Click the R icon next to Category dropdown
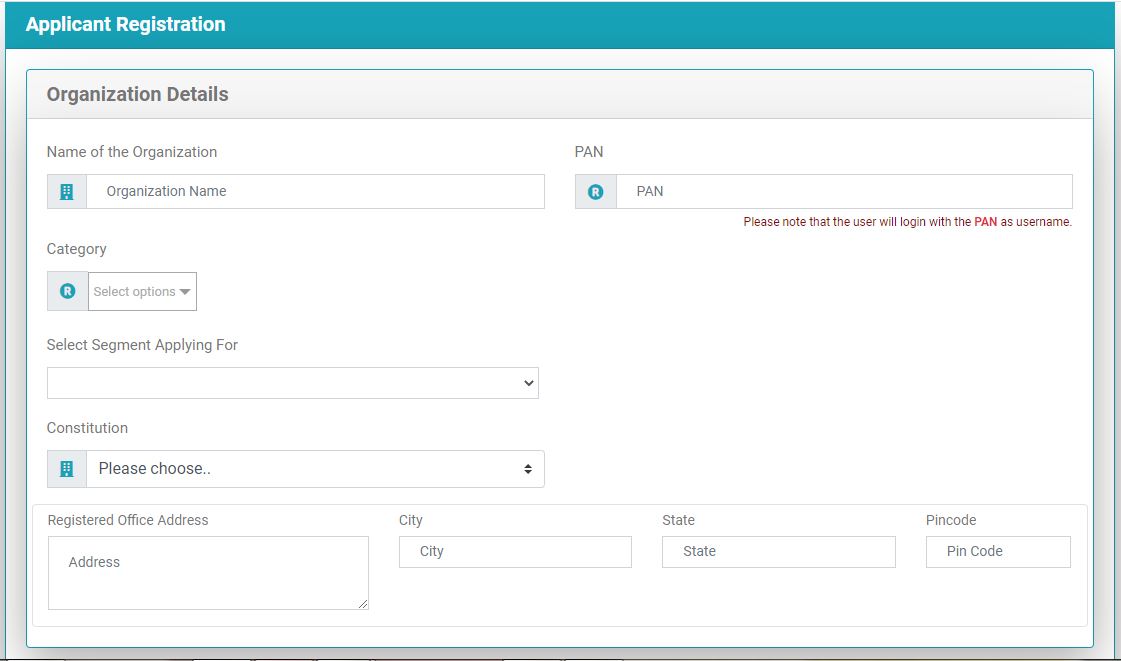This screenshot has height=661, width=1121. pyautogui.click(x=67, y=292)
